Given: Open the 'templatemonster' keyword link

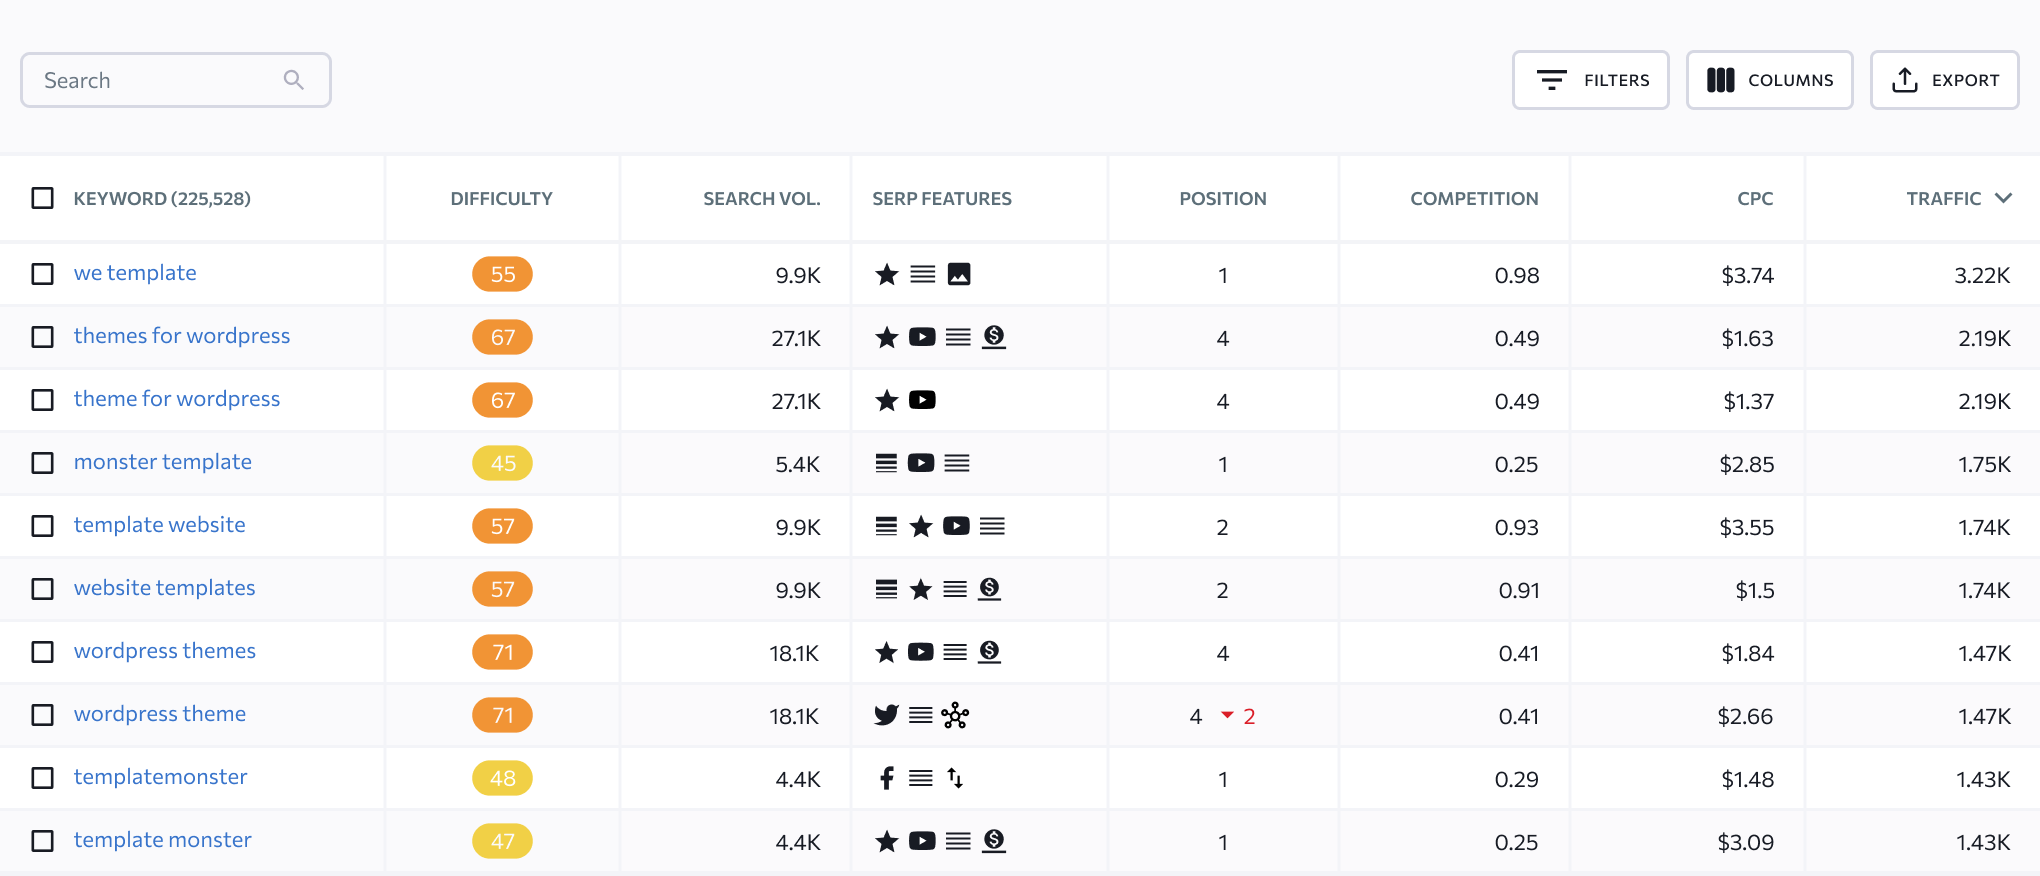Looking at the screenshot, I should click(x=160, y=777).
